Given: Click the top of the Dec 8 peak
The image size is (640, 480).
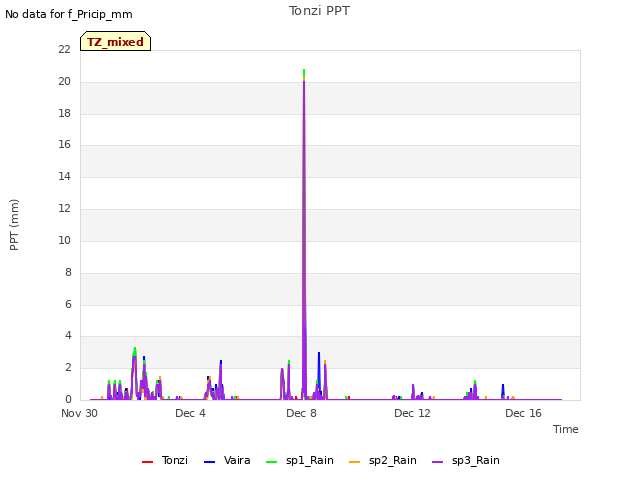Looking at the screenshot, I should click(304, 70).
